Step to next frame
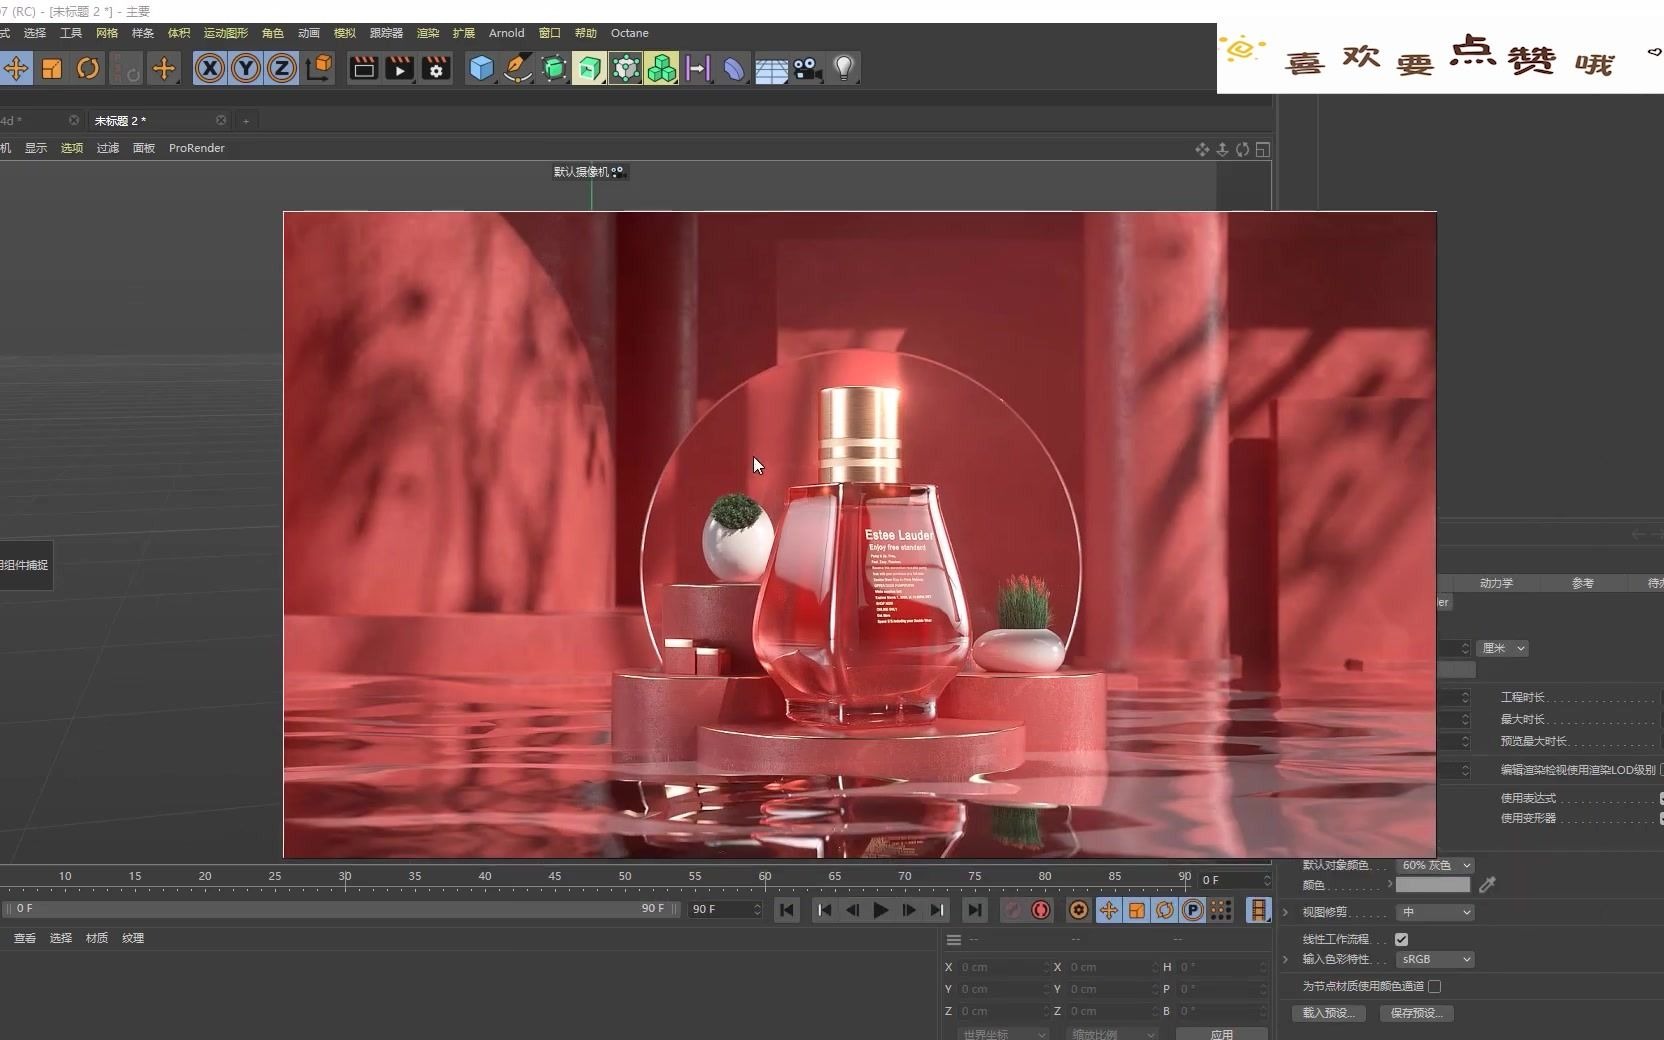1664x1040 pixels. [x=909, y=910]
